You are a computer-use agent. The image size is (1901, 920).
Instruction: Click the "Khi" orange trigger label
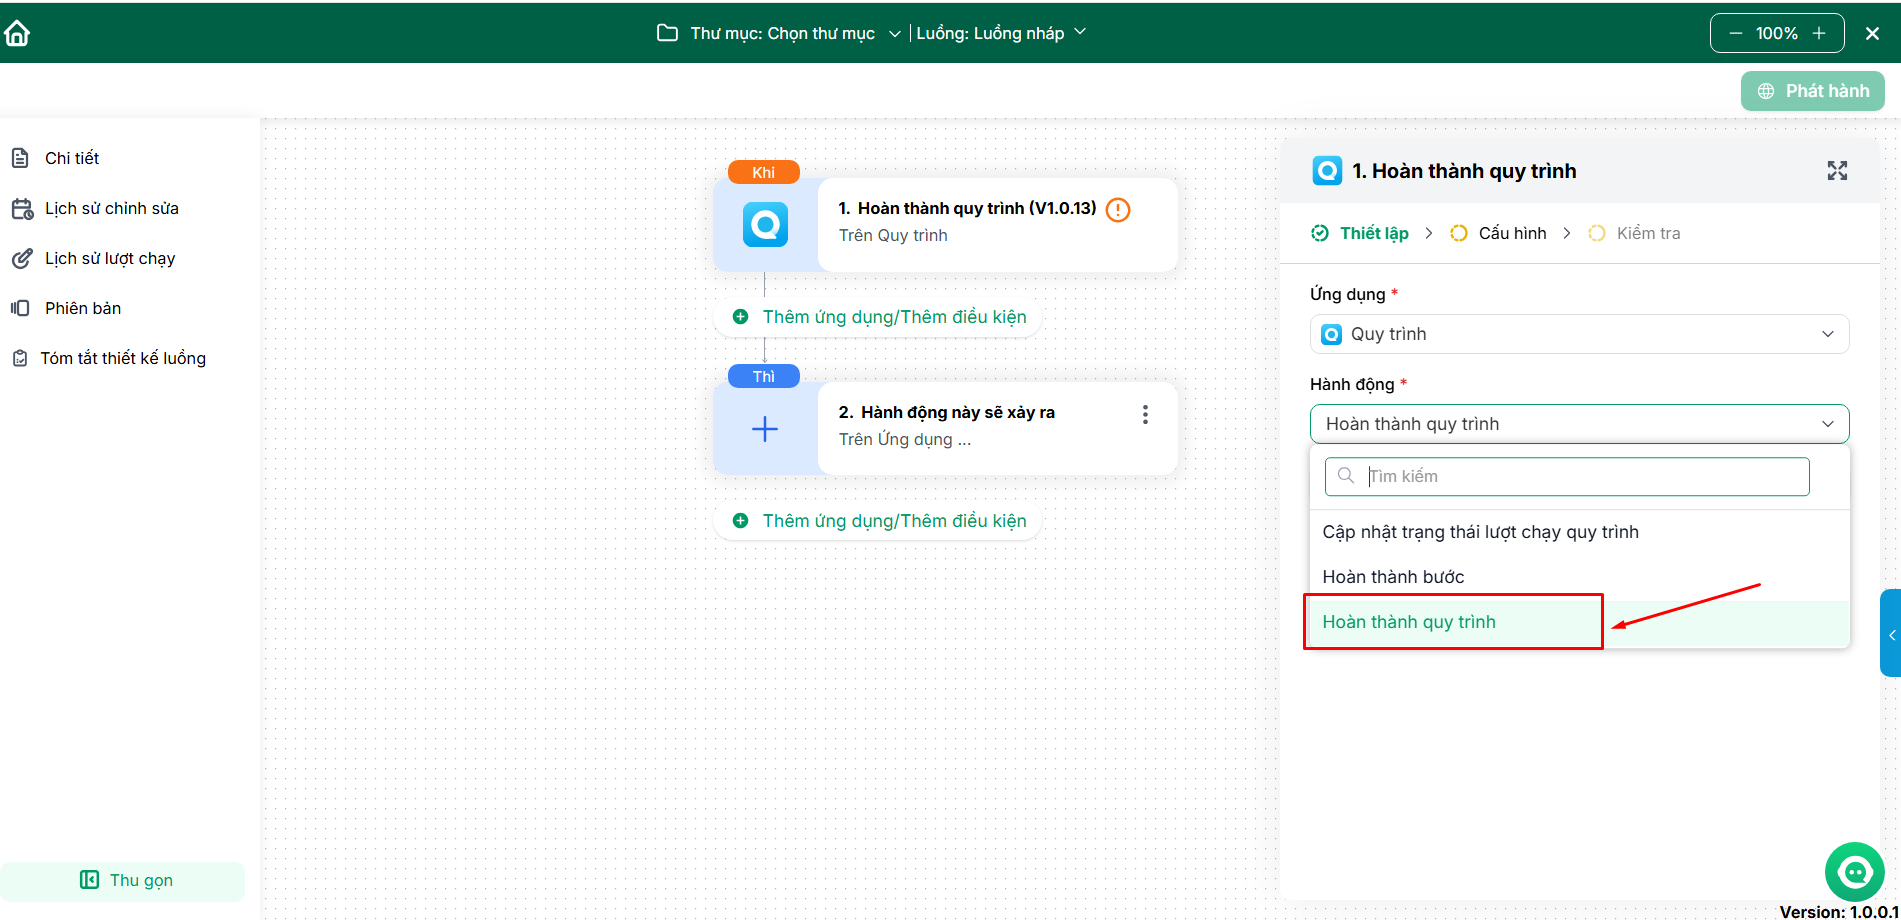pos(764,172)
